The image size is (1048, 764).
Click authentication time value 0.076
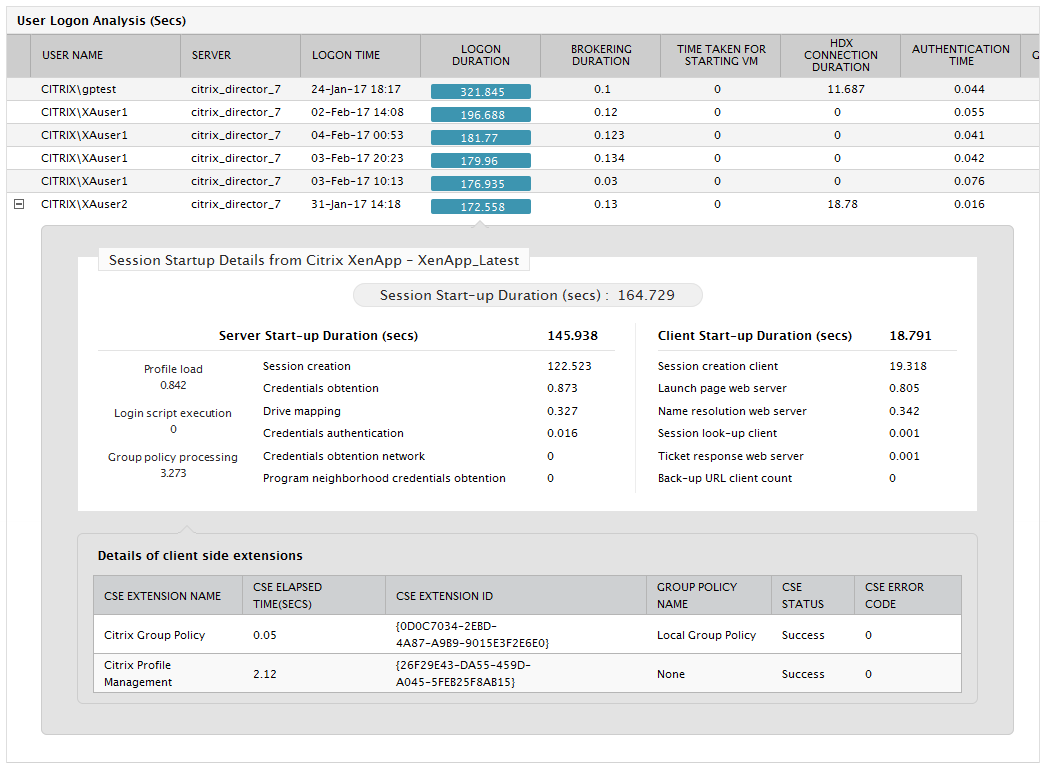point(969,181)
